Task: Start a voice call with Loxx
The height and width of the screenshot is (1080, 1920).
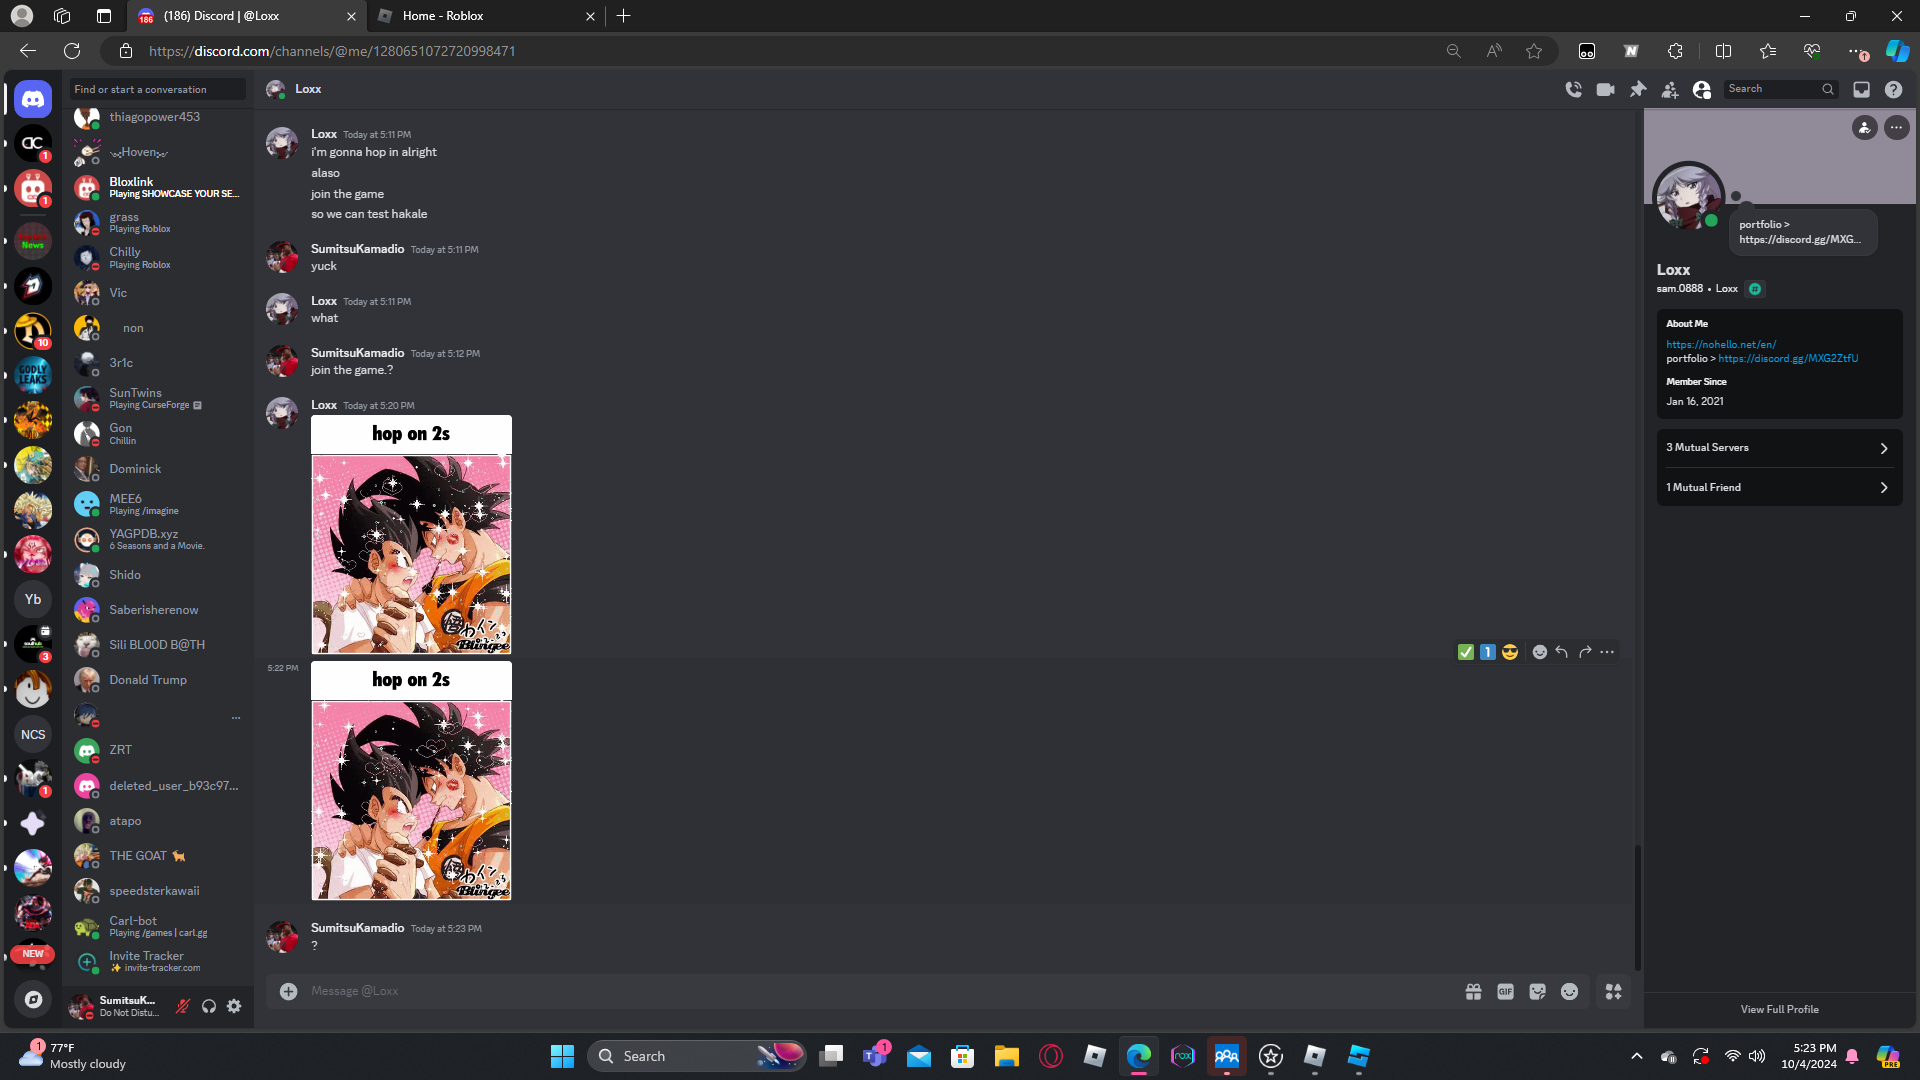Action: pyautogui.click(x=1573, y=89)
